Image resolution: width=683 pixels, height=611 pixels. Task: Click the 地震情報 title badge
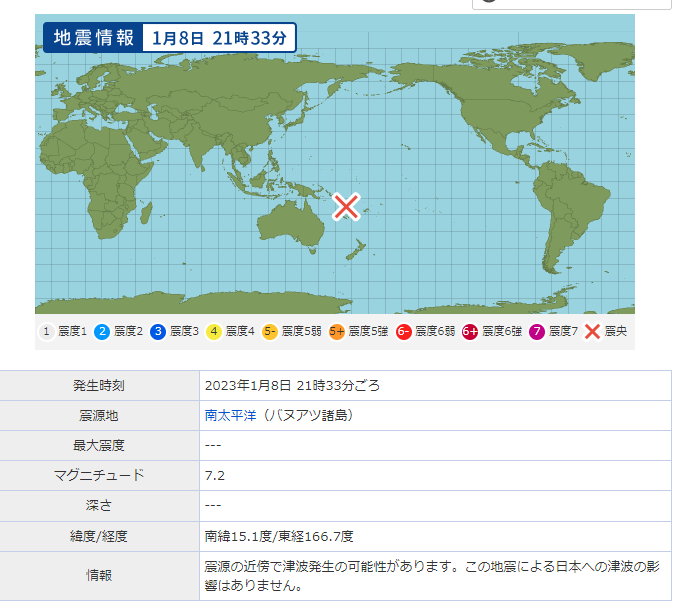pyautogui.click(x=93, y=38)
